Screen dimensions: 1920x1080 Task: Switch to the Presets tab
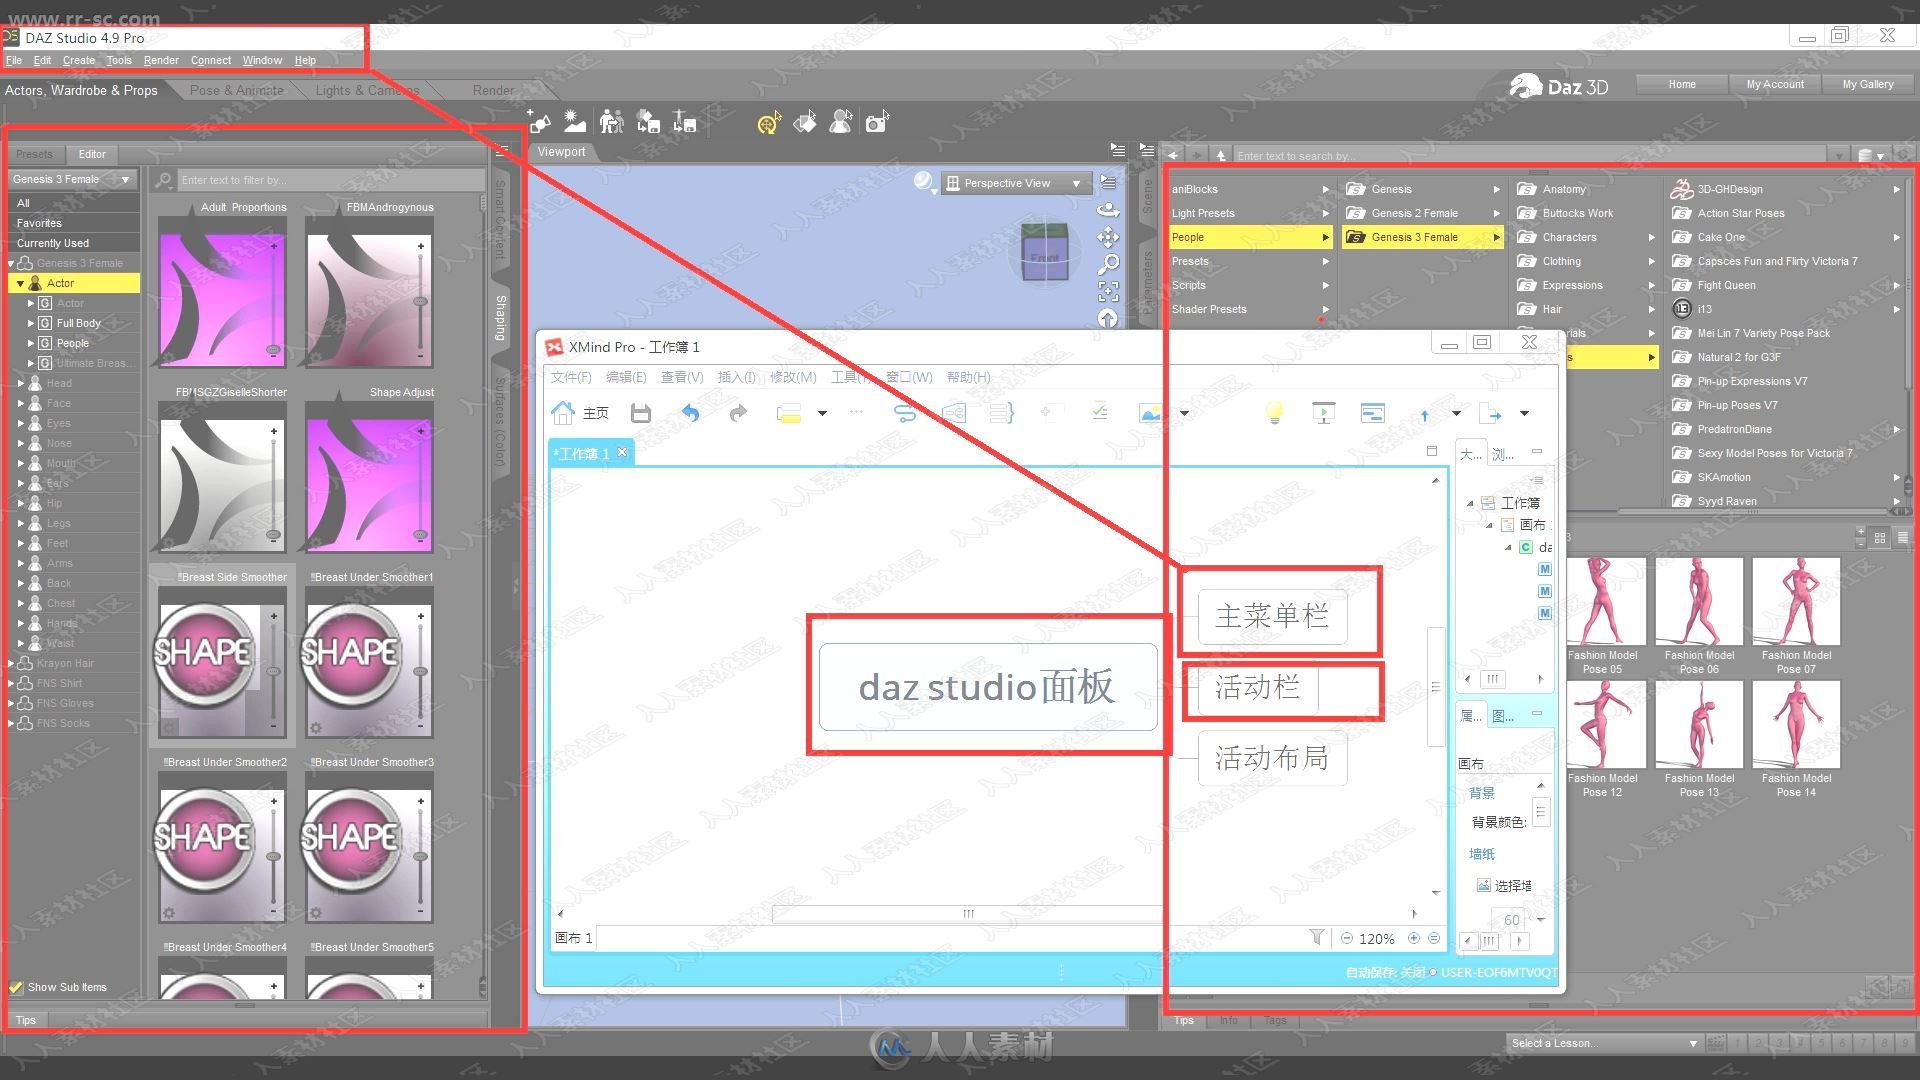tap(34, 154)
